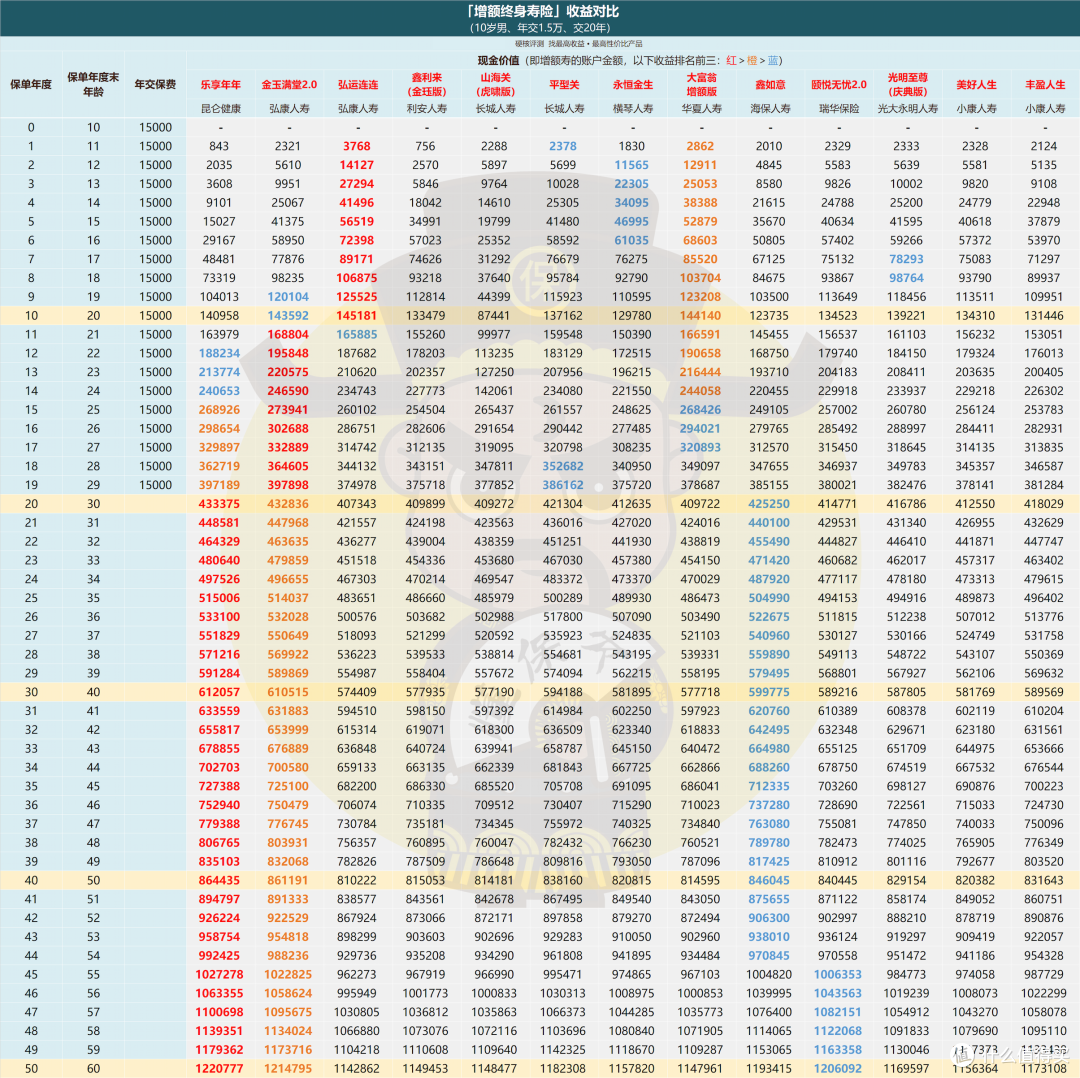Select product header 金玉满堂2.0

(x=289, y=85)
